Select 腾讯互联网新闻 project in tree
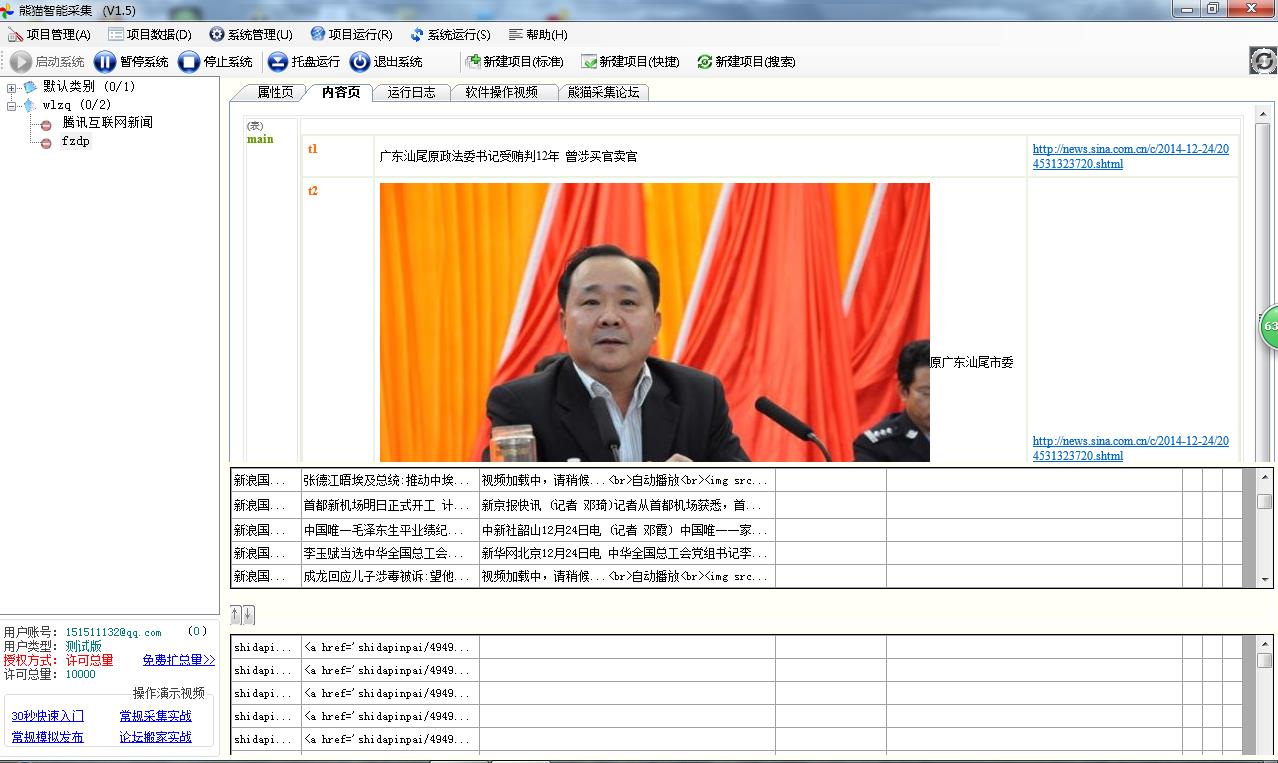The width and height of the screenshot is (1278, 763). 107,123
